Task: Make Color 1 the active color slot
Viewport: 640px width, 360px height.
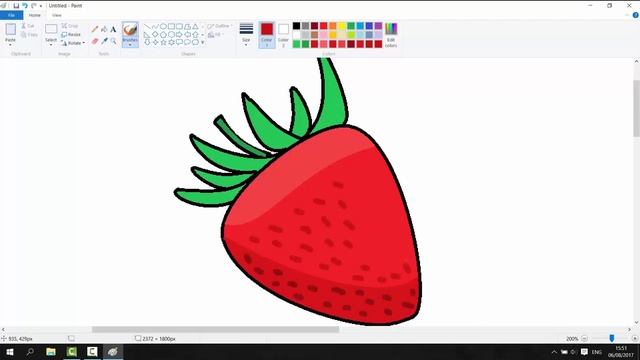Action: pyautogui.click(x=267, y=34)
